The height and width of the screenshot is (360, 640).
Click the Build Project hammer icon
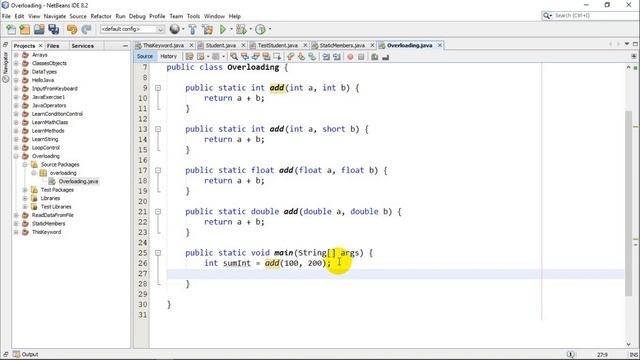coord(192,29)
